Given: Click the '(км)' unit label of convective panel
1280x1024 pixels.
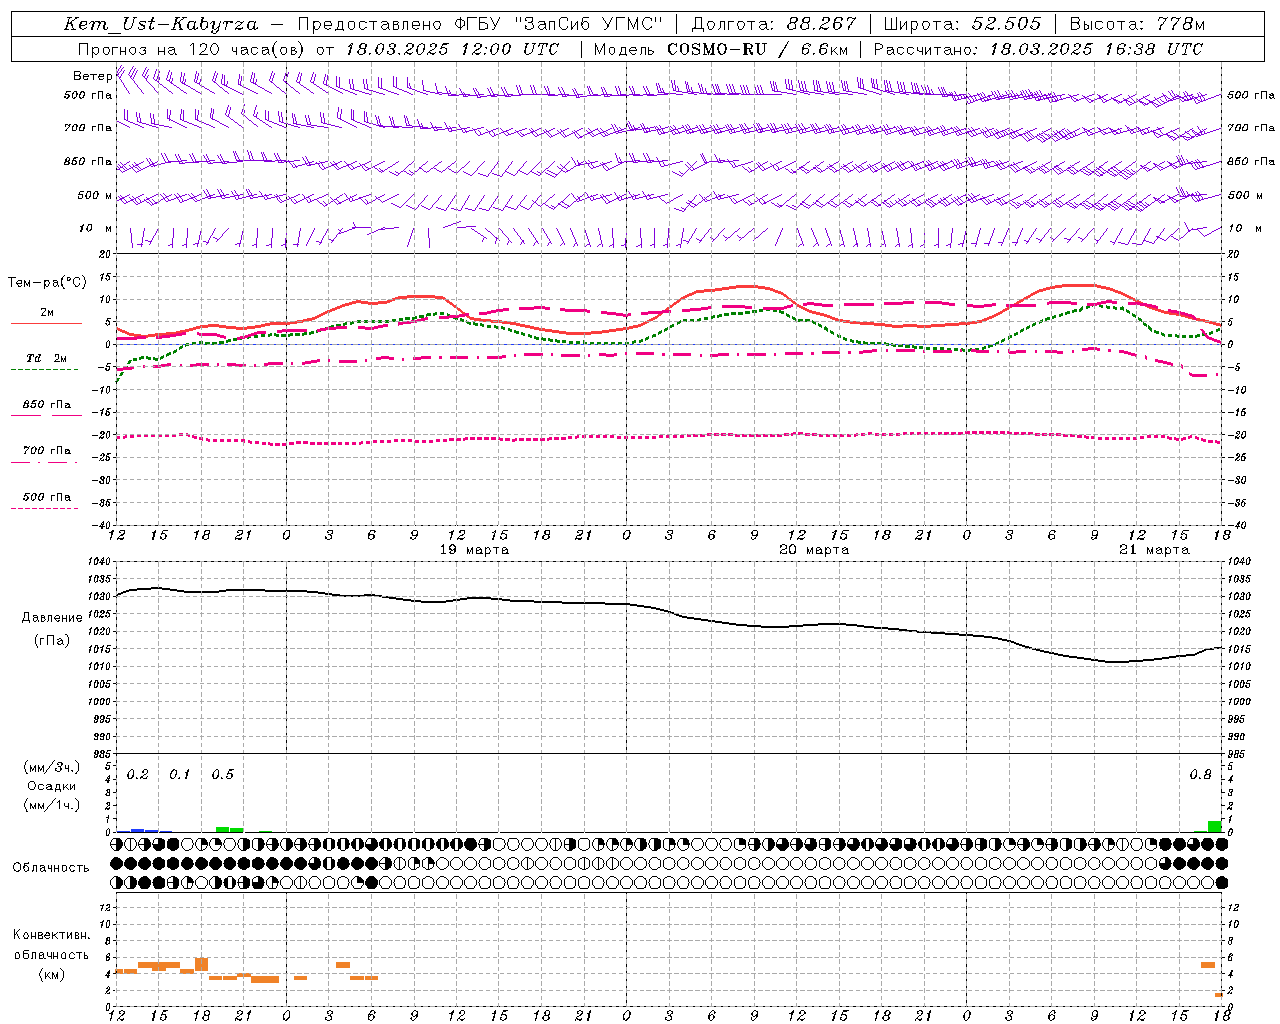Looking at the screenshot, I should (52, 974).
